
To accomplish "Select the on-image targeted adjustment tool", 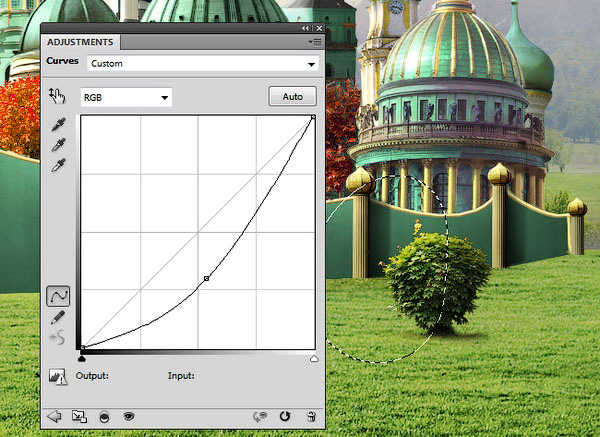I will click(57, 96).
